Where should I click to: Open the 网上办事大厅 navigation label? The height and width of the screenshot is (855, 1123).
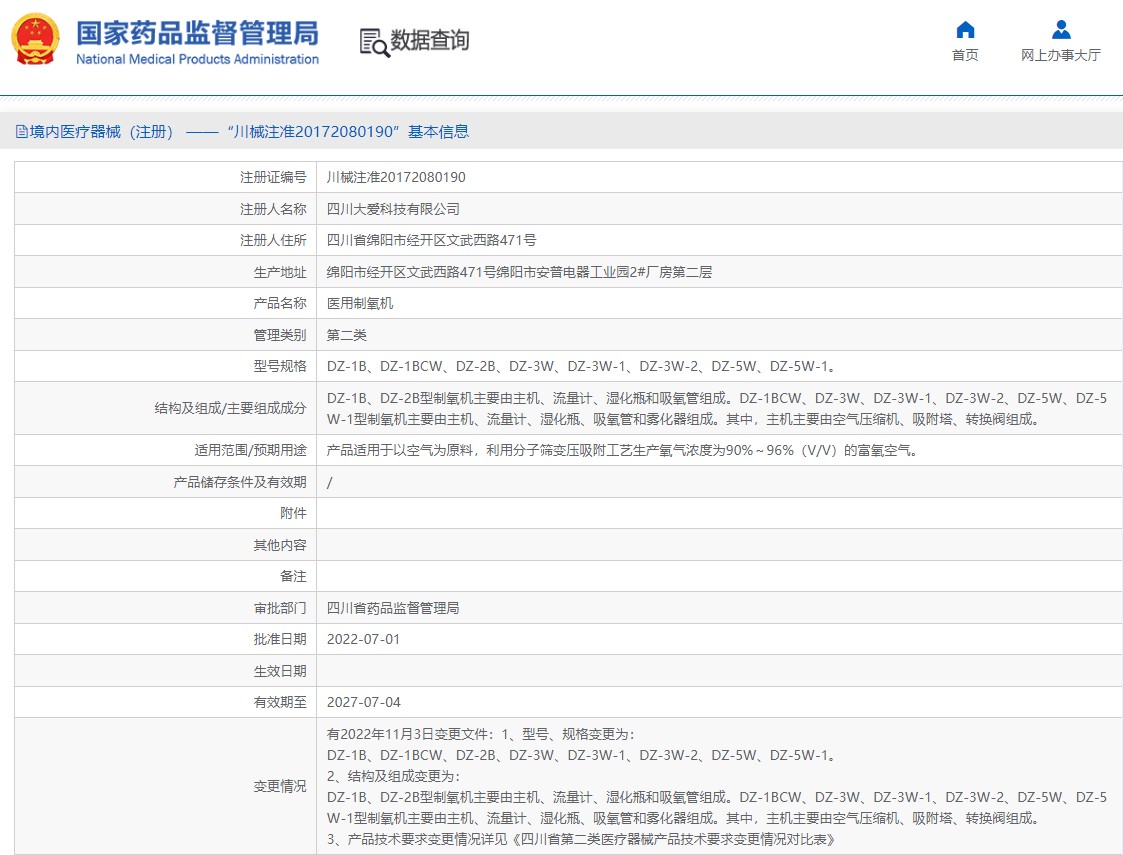[1060, 56]
